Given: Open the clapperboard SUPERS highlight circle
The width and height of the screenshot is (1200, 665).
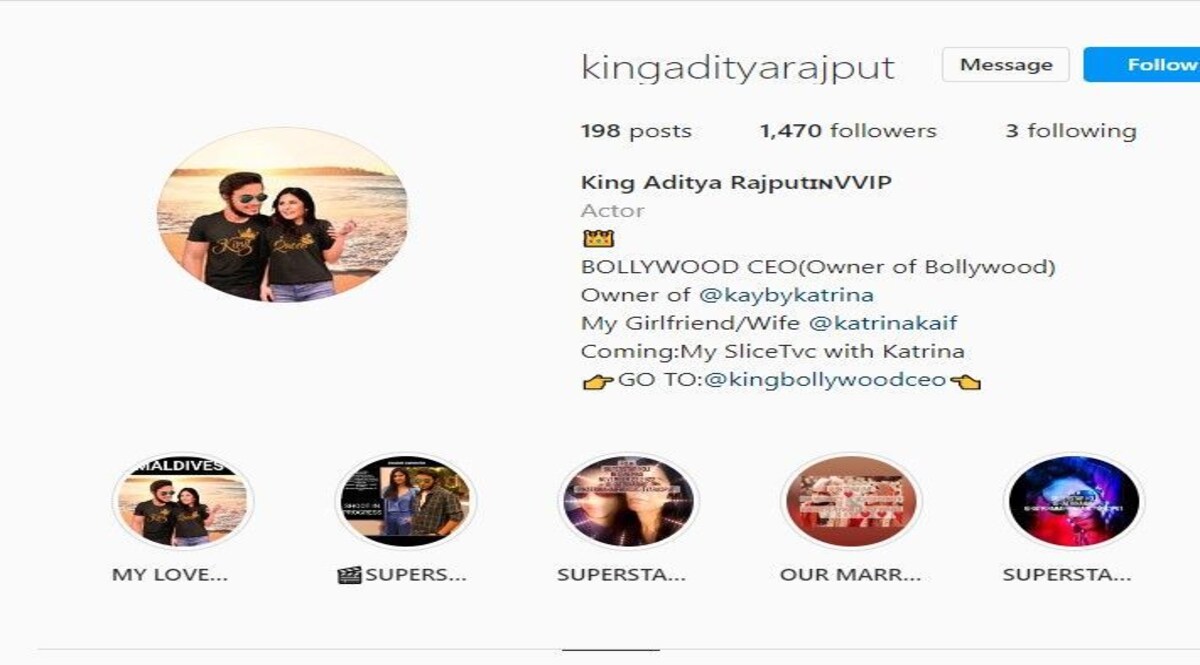Looking at the screenshot, I should coord(405,500).
